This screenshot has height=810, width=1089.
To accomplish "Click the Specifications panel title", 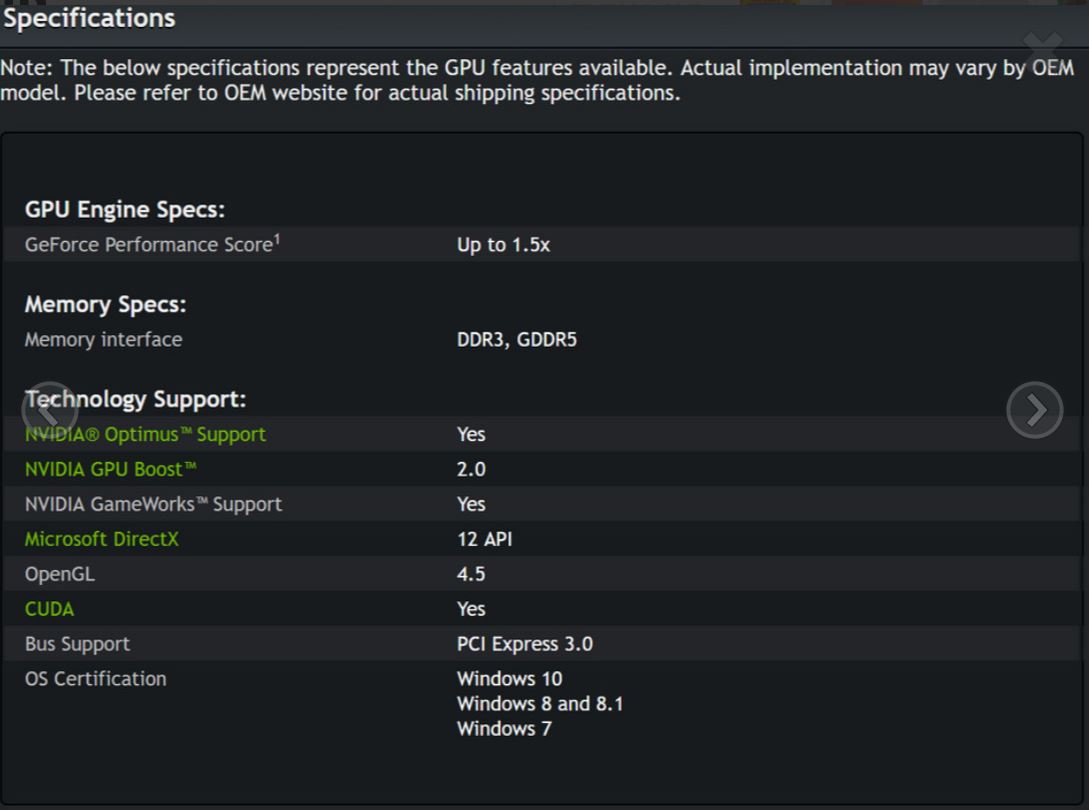I will pyautogui.click(x=89, y=18).
